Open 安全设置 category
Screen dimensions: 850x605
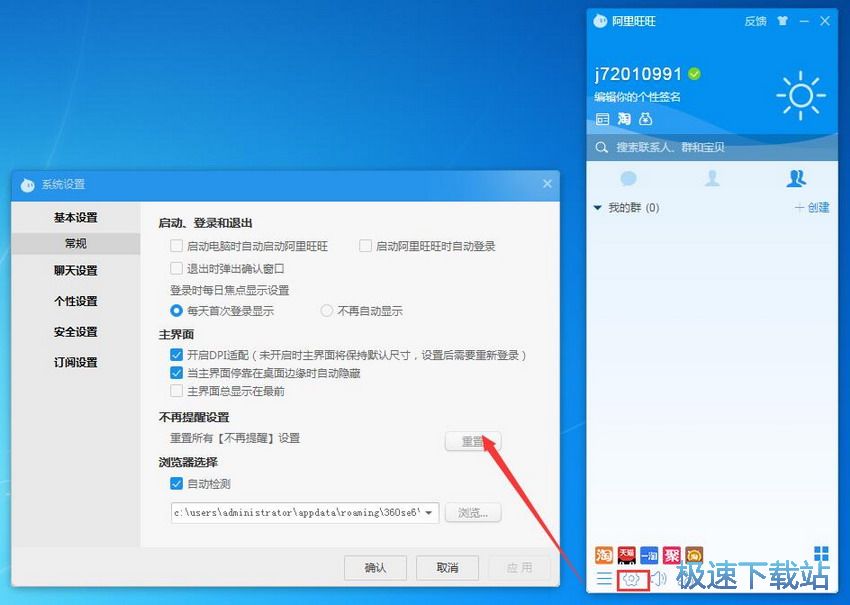pyautogui.click(x=75, y=331)
